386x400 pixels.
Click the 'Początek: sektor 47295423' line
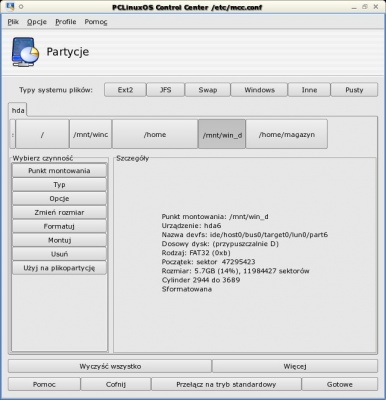click(x=209, y=262)
